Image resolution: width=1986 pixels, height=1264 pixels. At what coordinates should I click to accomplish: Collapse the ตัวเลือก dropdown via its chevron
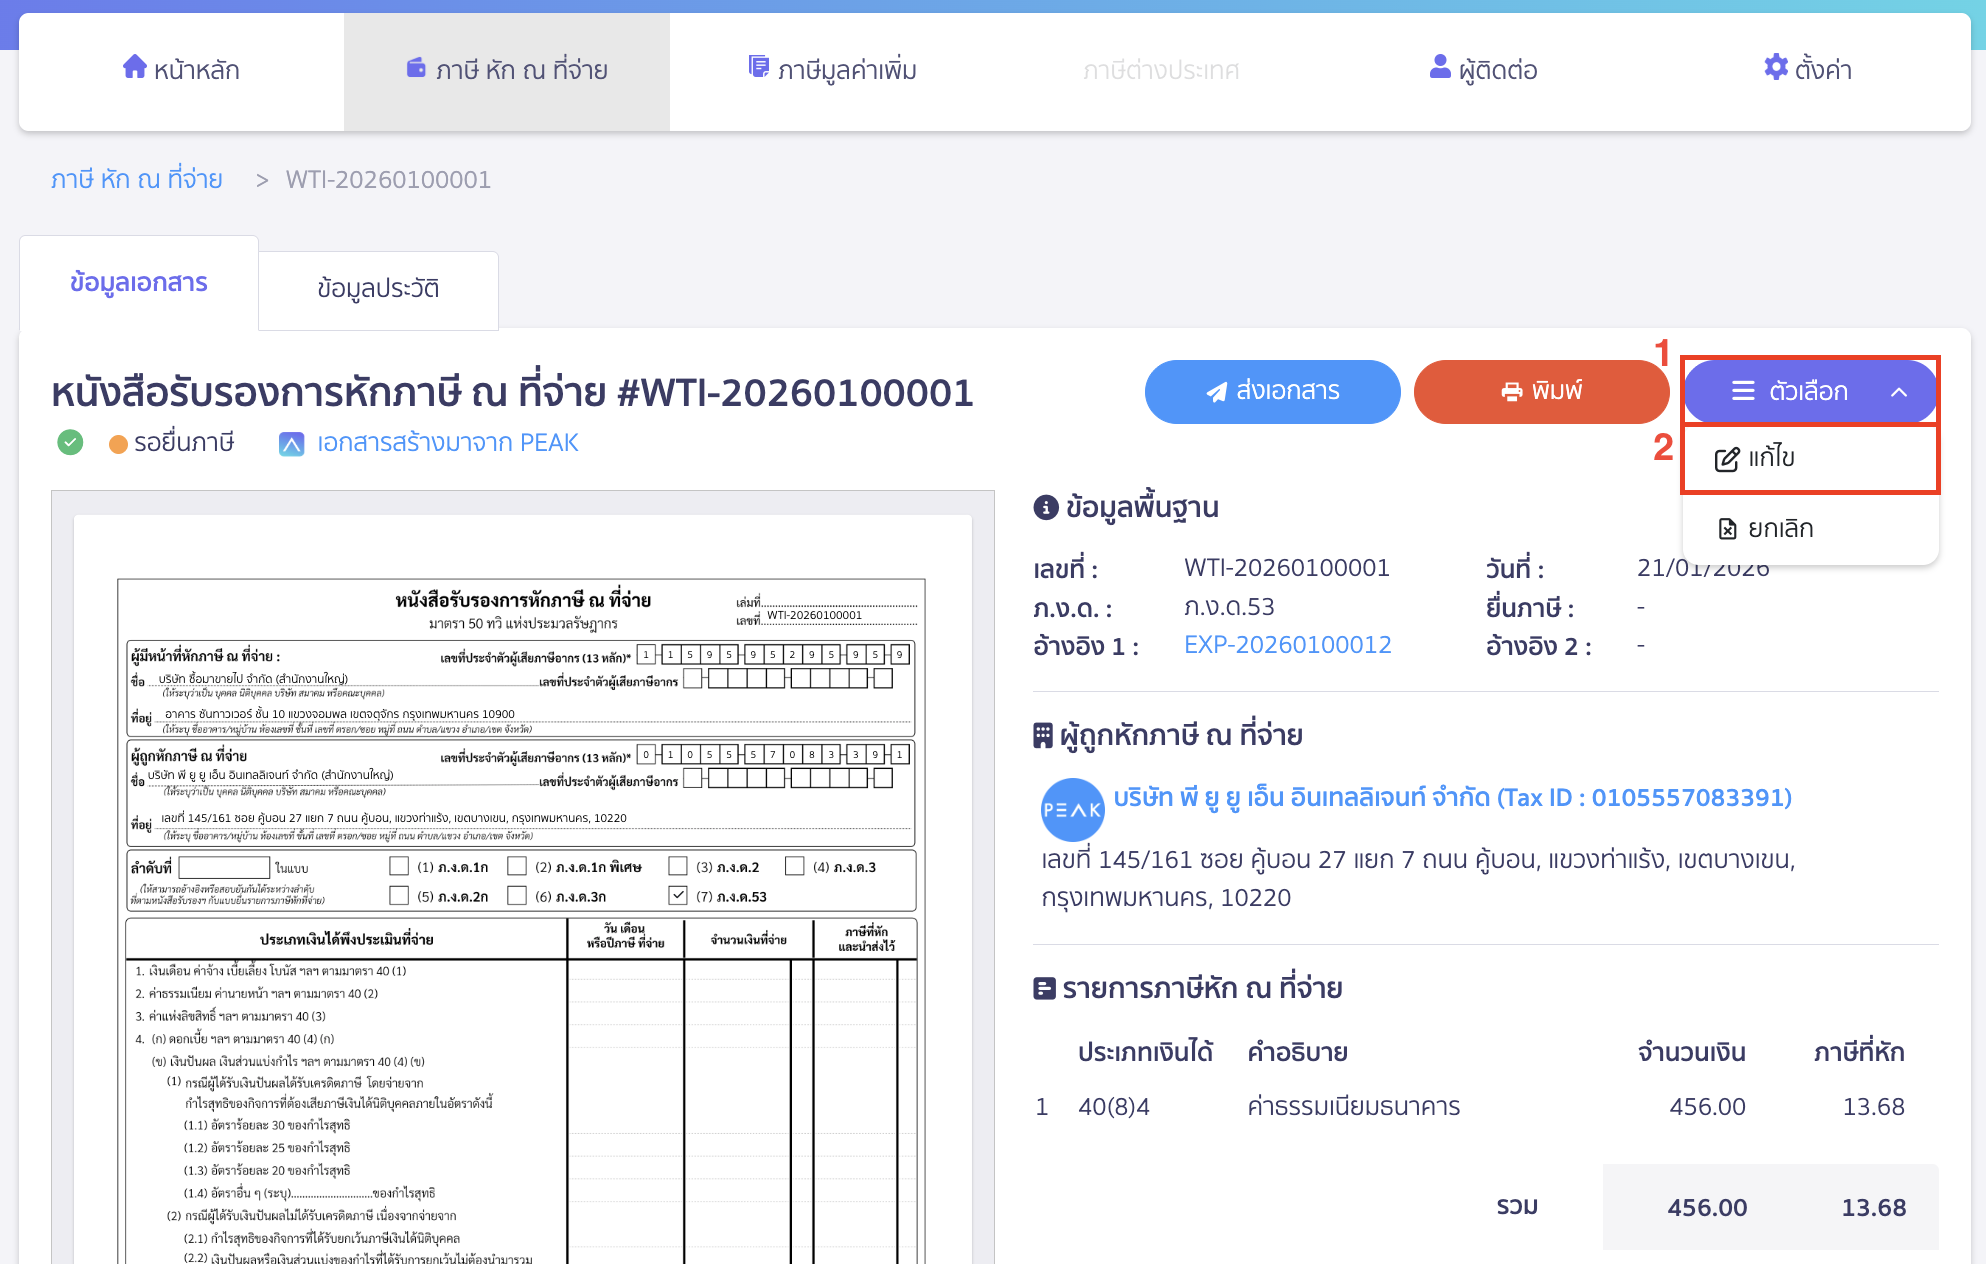point(1900,391)
